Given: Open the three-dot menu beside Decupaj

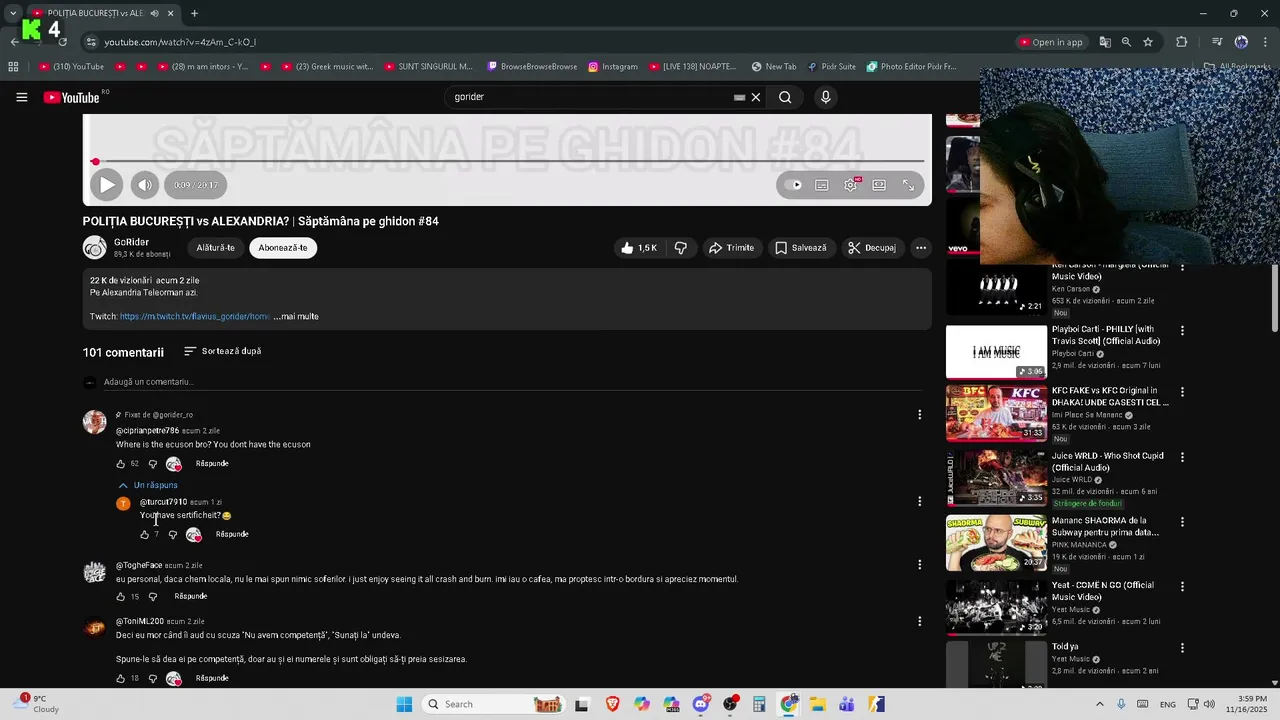Looking at the screenshot, I should point(921,248).
